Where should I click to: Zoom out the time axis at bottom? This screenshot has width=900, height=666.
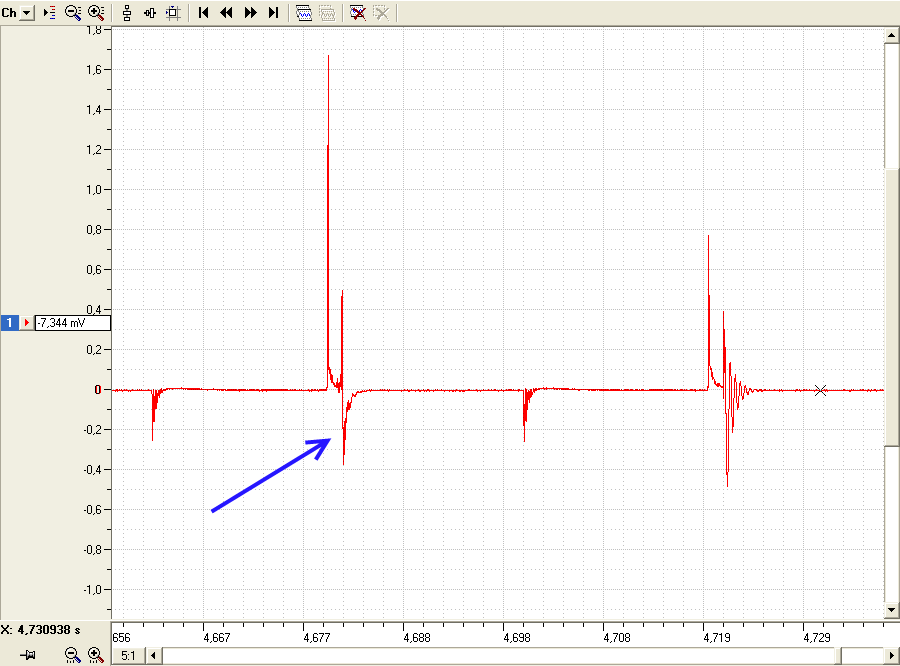coord(72,655)
